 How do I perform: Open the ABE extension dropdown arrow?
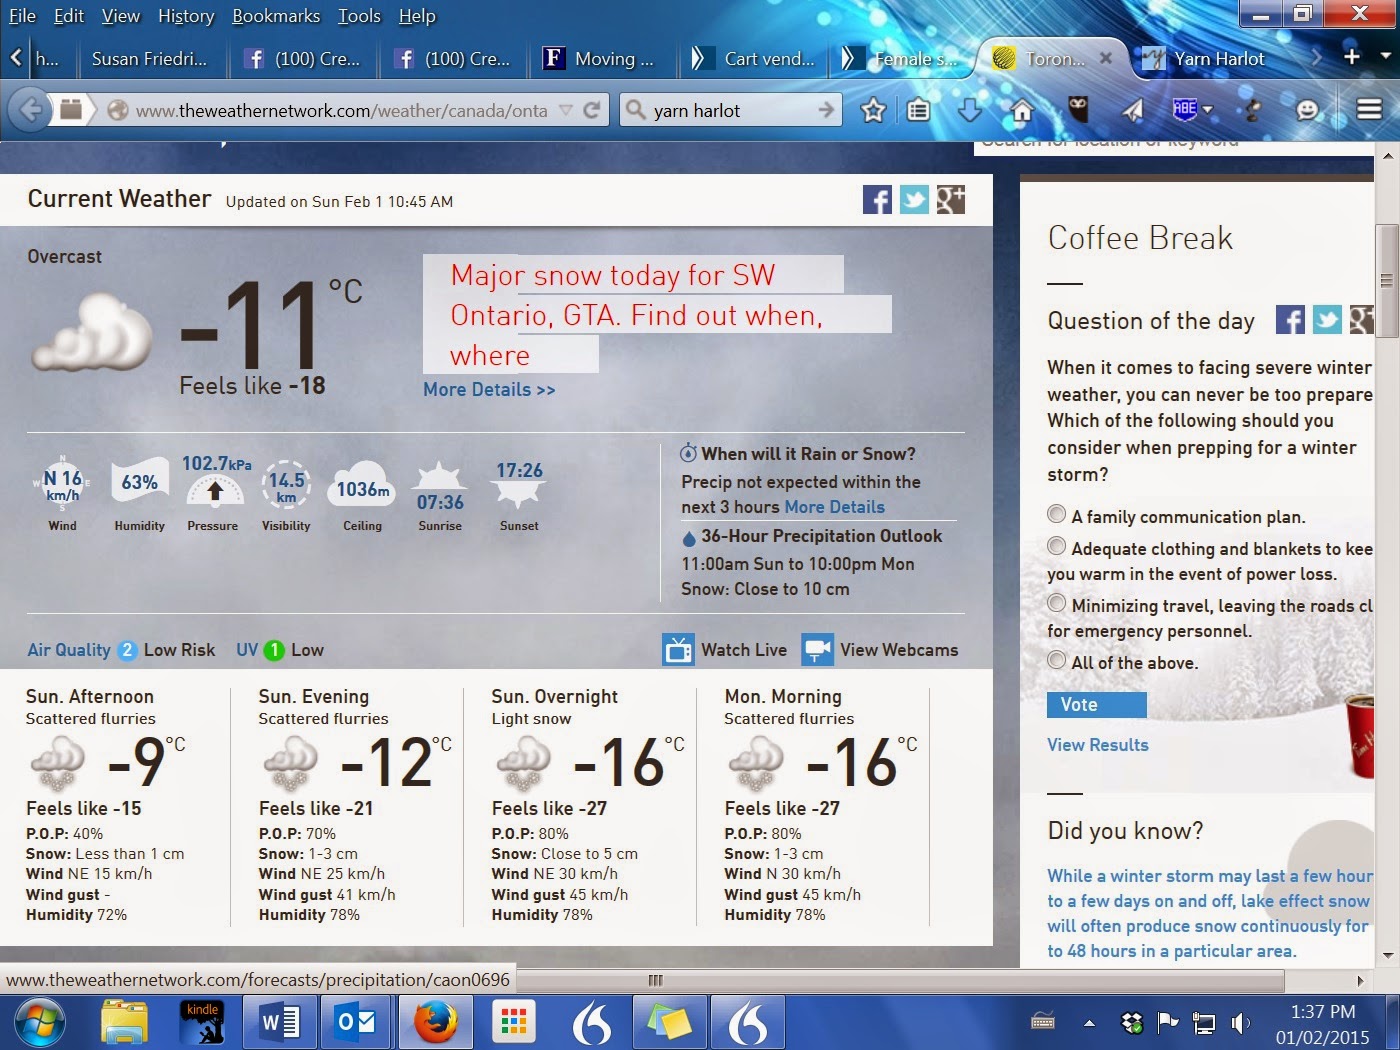[1207, 109]
